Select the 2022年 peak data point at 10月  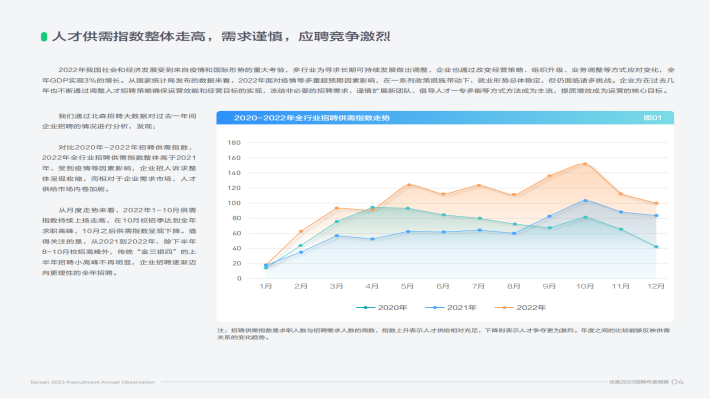[585, 164]
